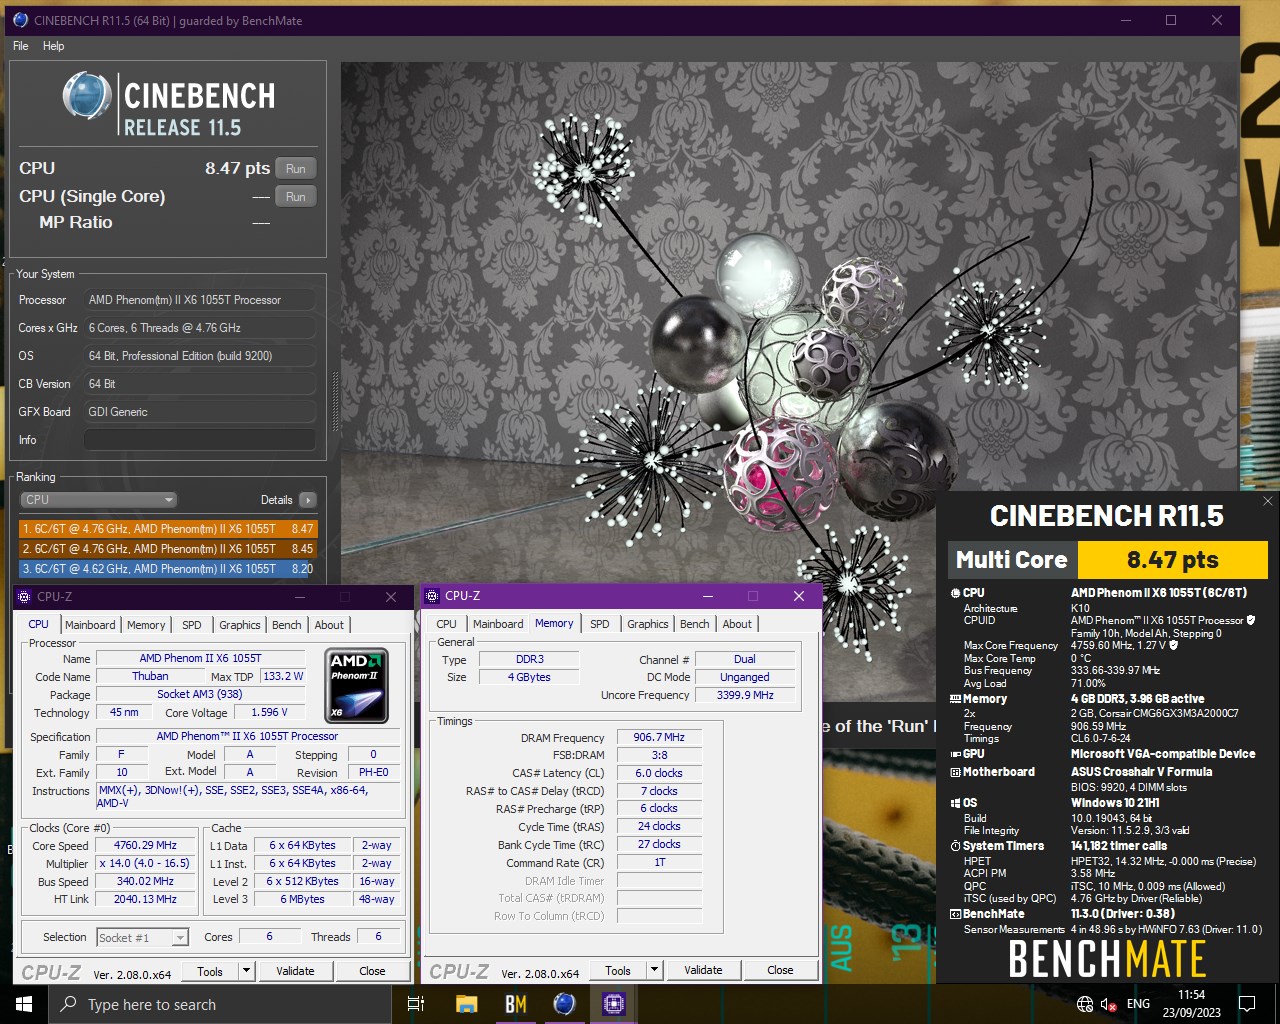This screenshot has width=1280, height=1024.
Task: Open Bench tab in left CPU-Z window
Action: pyautogui.click(x=287, y=625)
